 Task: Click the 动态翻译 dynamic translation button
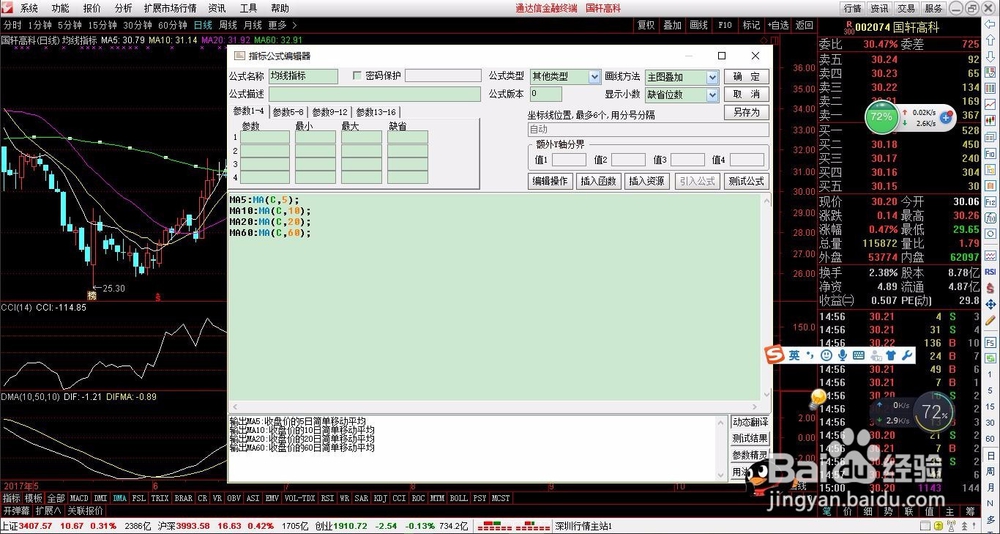[x=750, y=422]
